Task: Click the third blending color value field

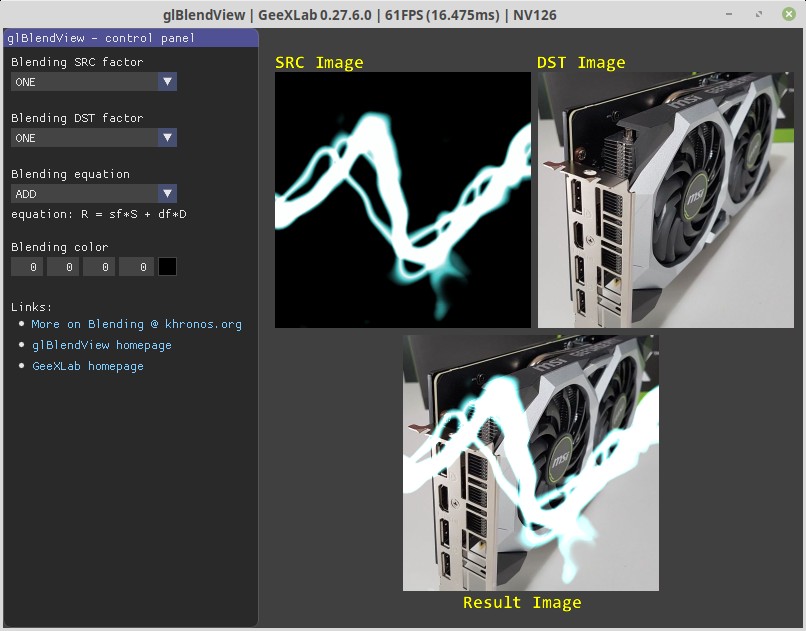Action: [99, 267]
